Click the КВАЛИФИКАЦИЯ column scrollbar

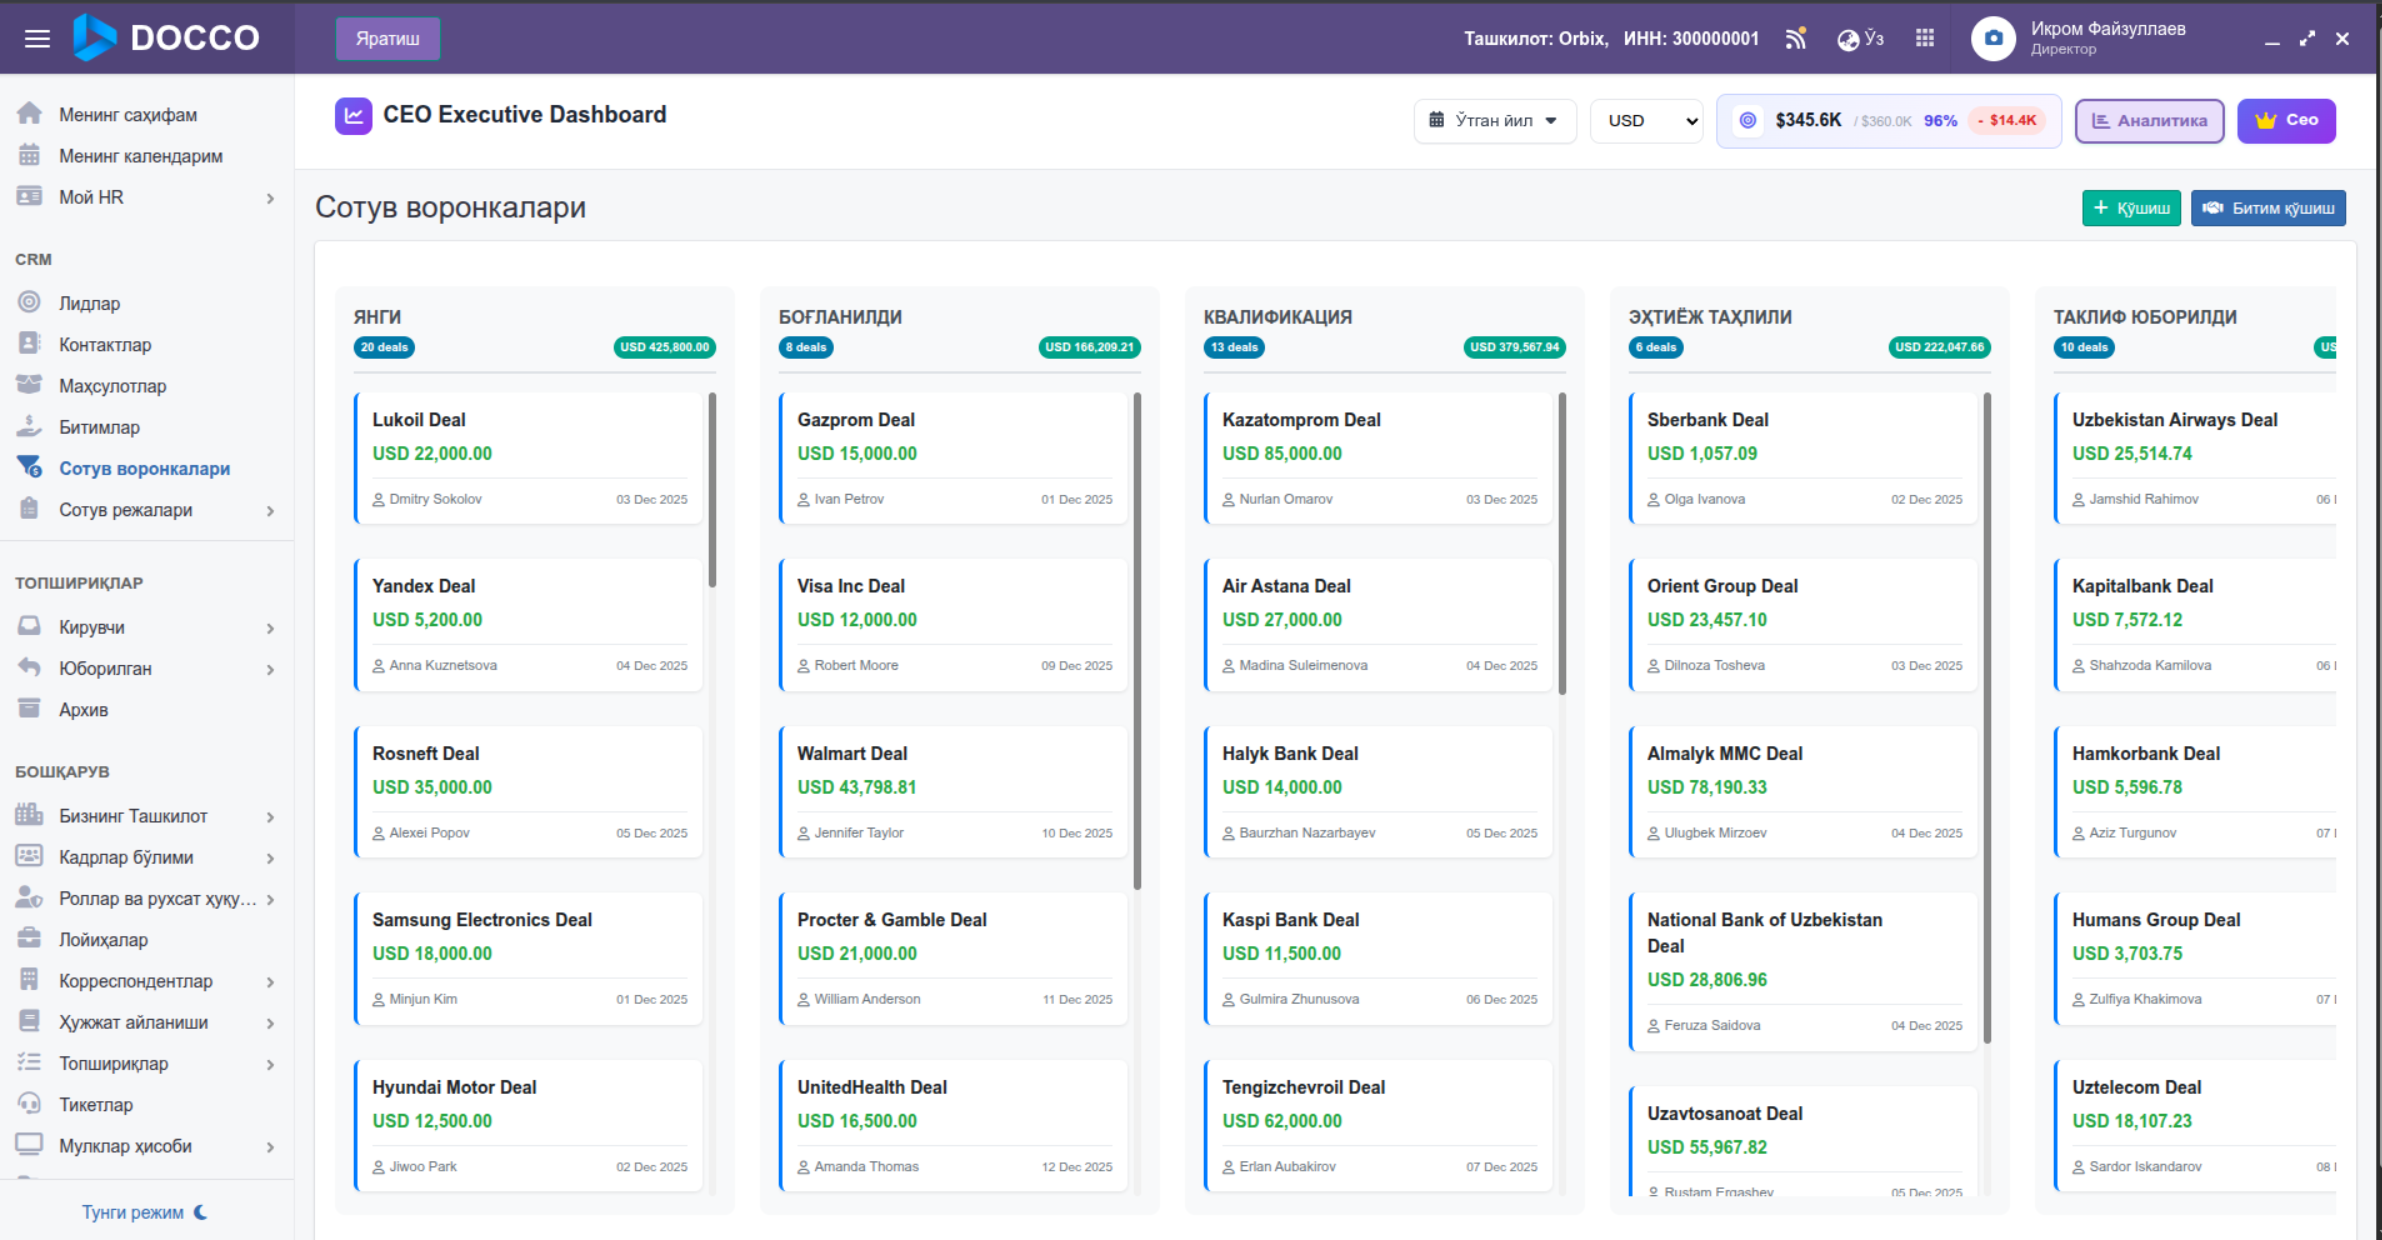1562,543
